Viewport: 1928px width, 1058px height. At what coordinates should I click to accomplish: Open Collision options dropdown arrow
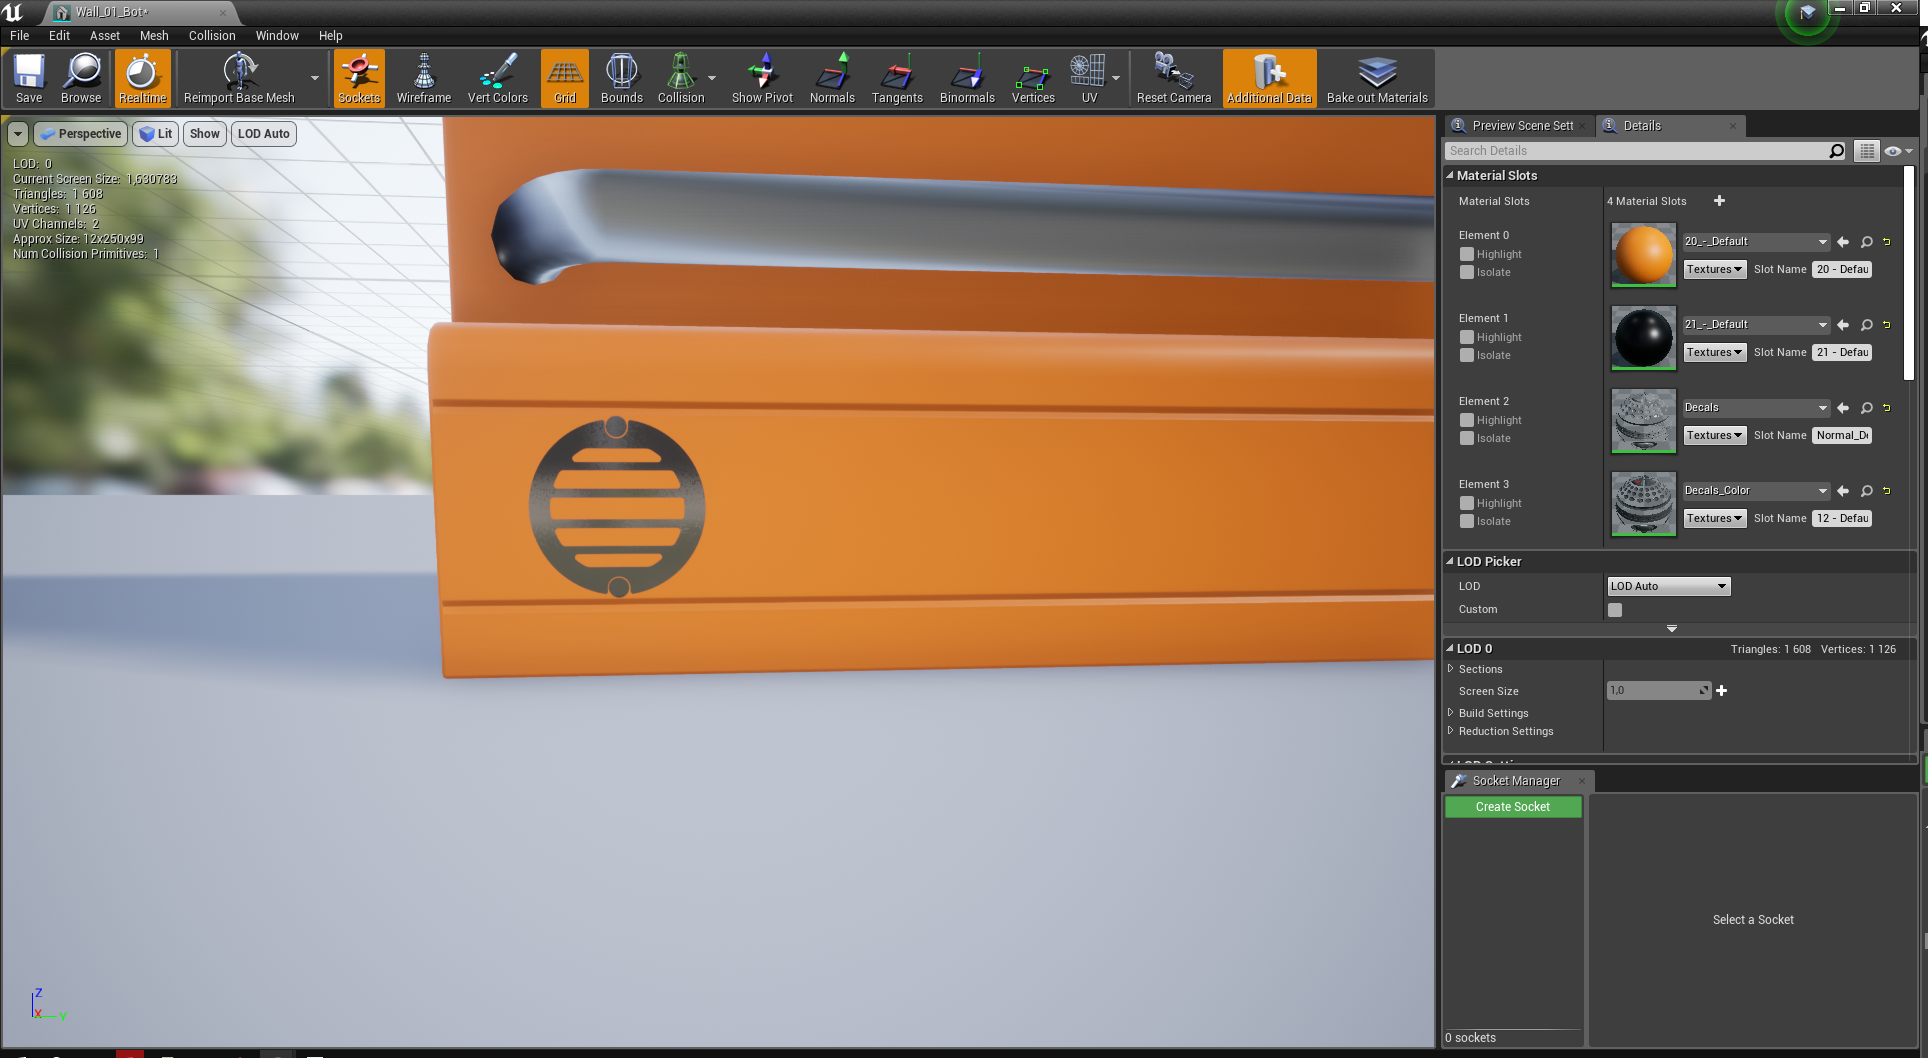[x=712, y=78]
